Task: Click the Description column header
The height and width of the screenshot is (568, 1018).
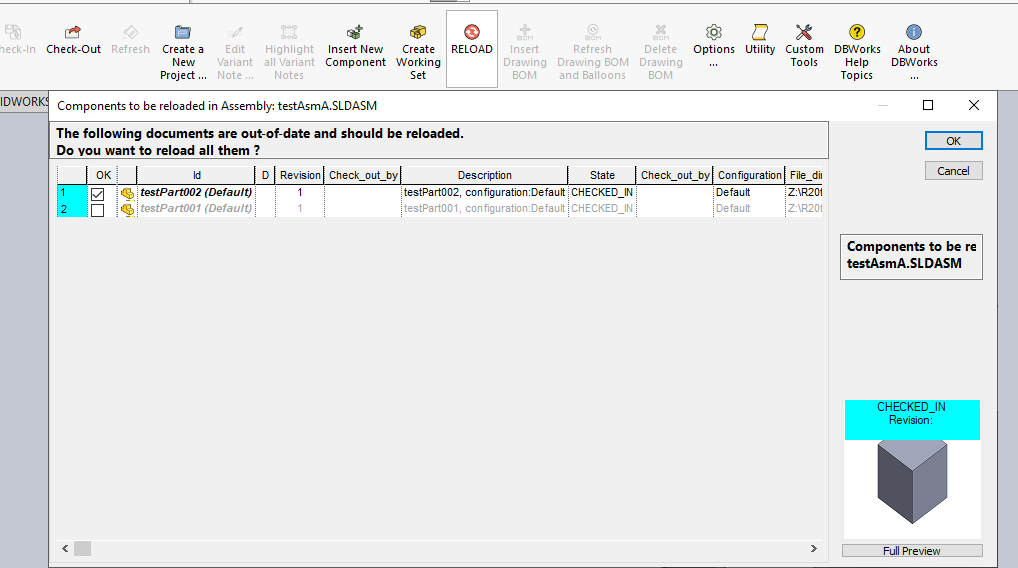Action: point(484,175)
